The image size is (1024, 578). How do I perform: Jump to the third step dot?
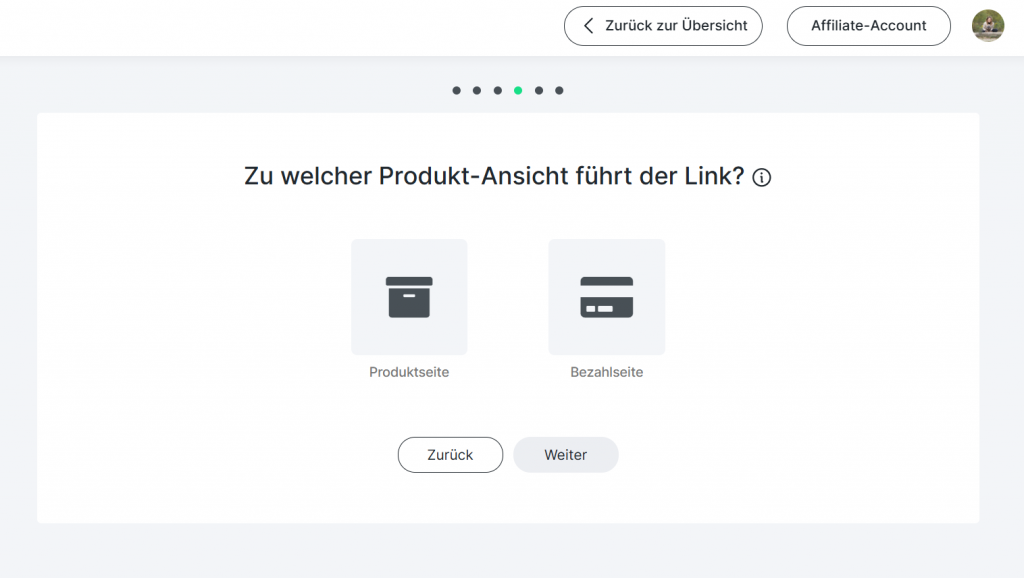tap(497, 91)
